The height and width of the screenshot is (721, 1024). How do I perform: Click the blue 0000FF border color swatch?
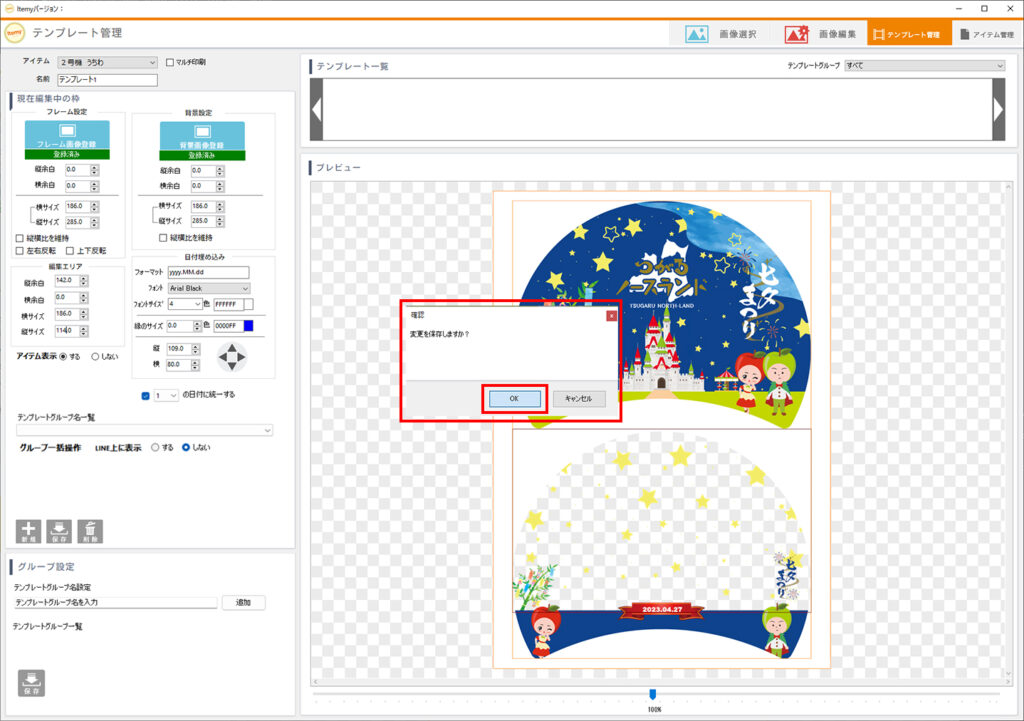[249, 326]
